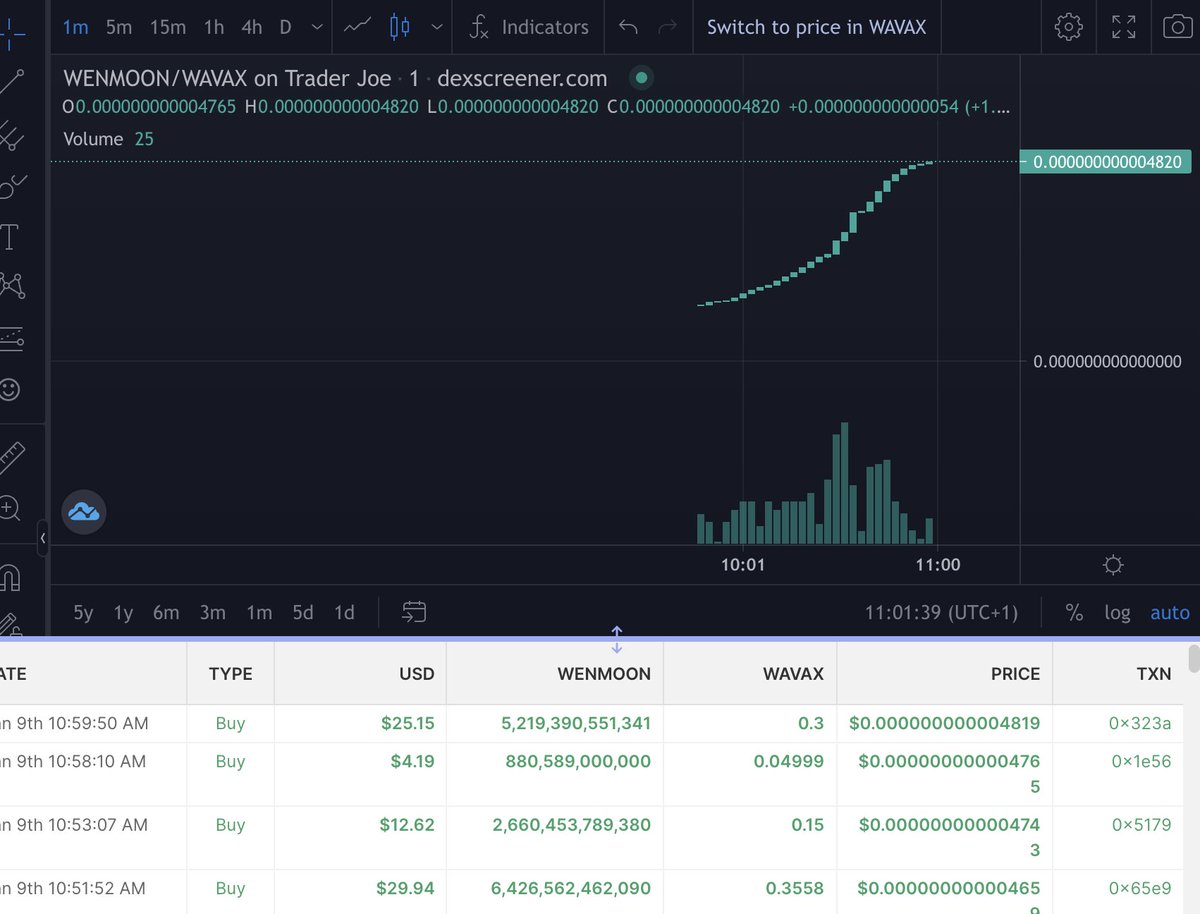Toggle percentage price scale
1200x914 pixels.
[1074, 612]
